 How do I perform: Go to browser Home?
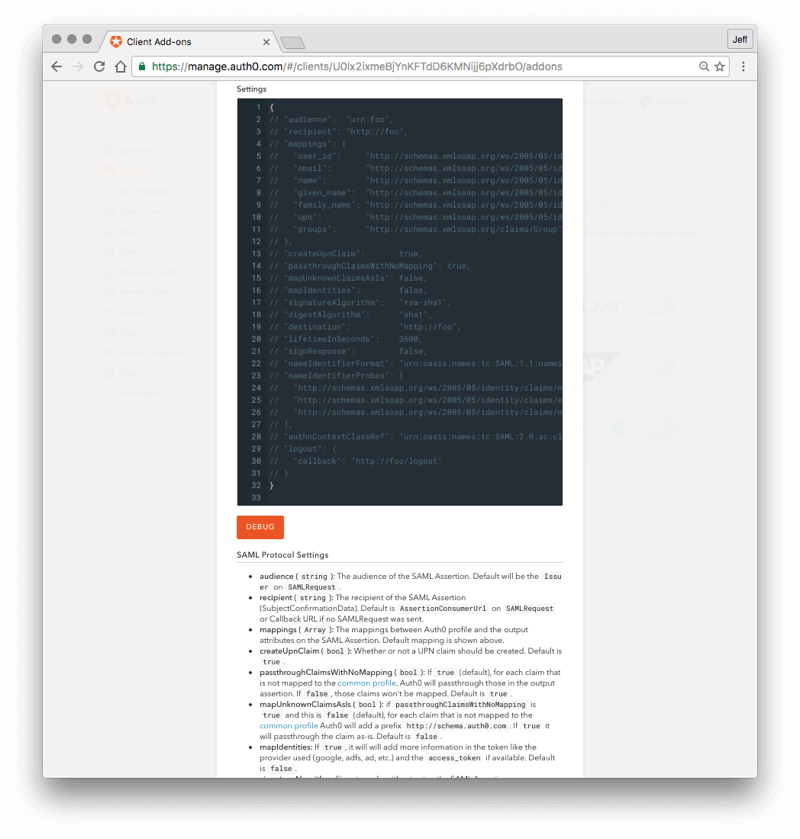point(120,66)
